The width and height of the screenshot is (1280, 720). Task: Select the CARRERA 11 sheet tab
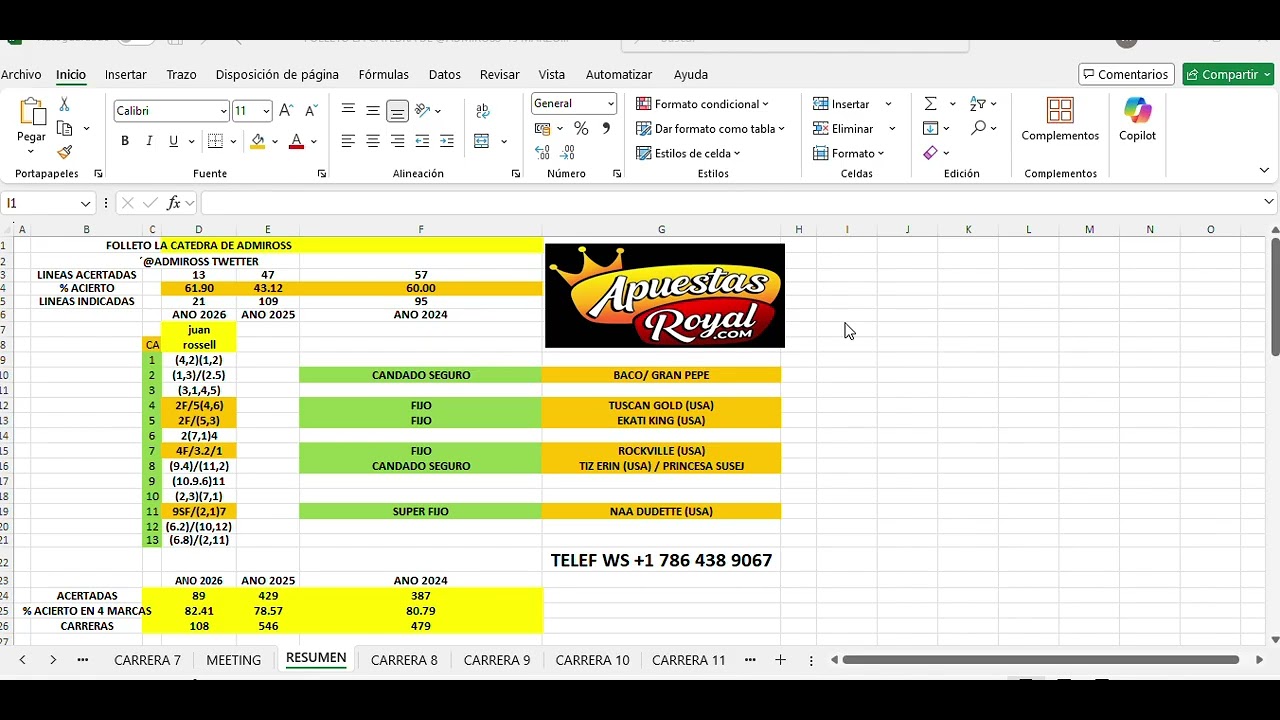pyautogui.click(x=688, y=660)
